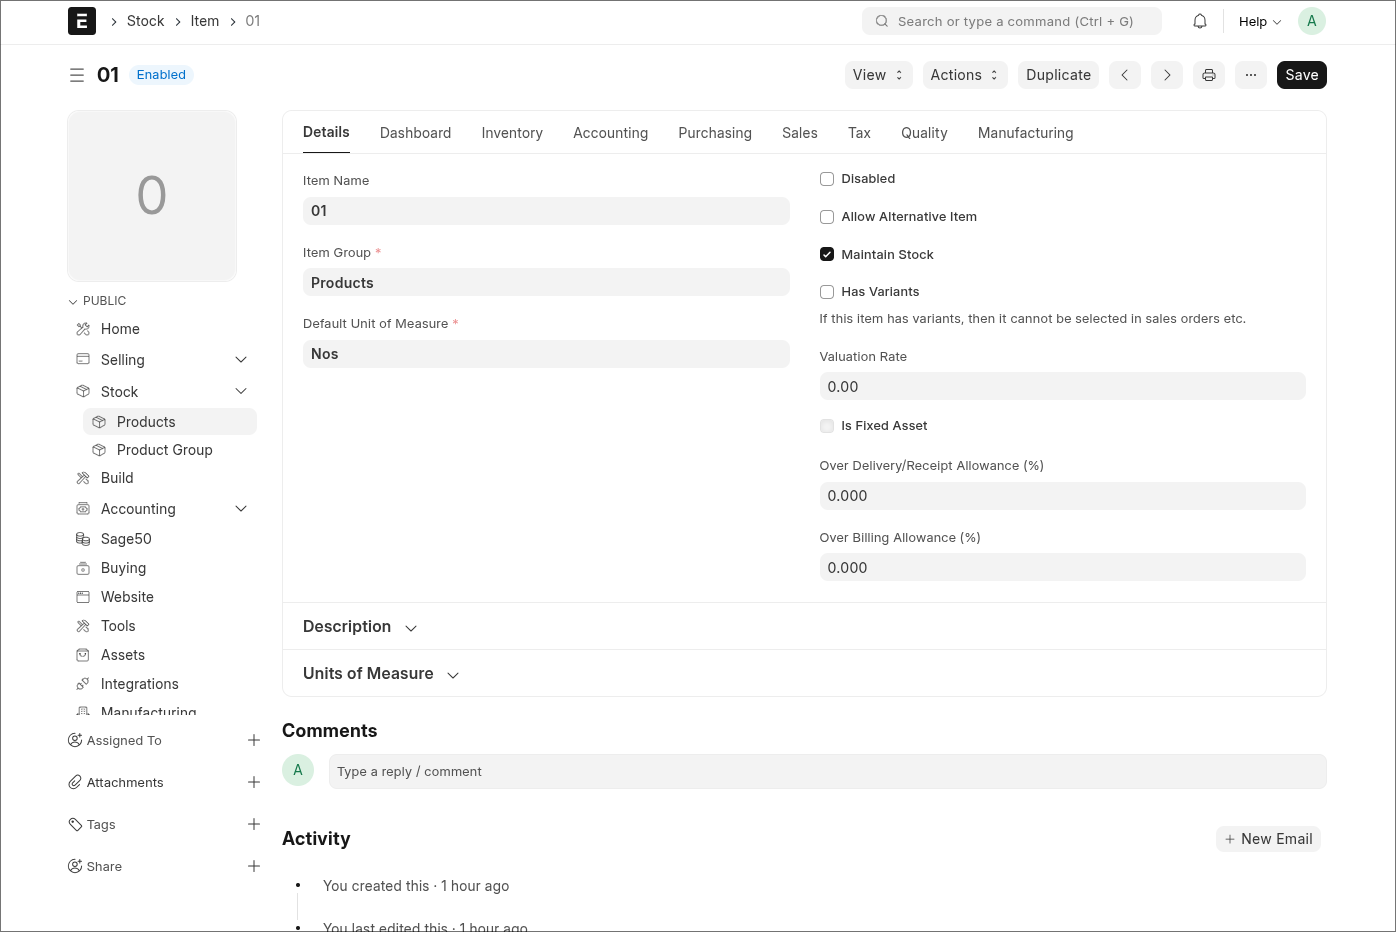Click the notifications bell icon

1200,21
